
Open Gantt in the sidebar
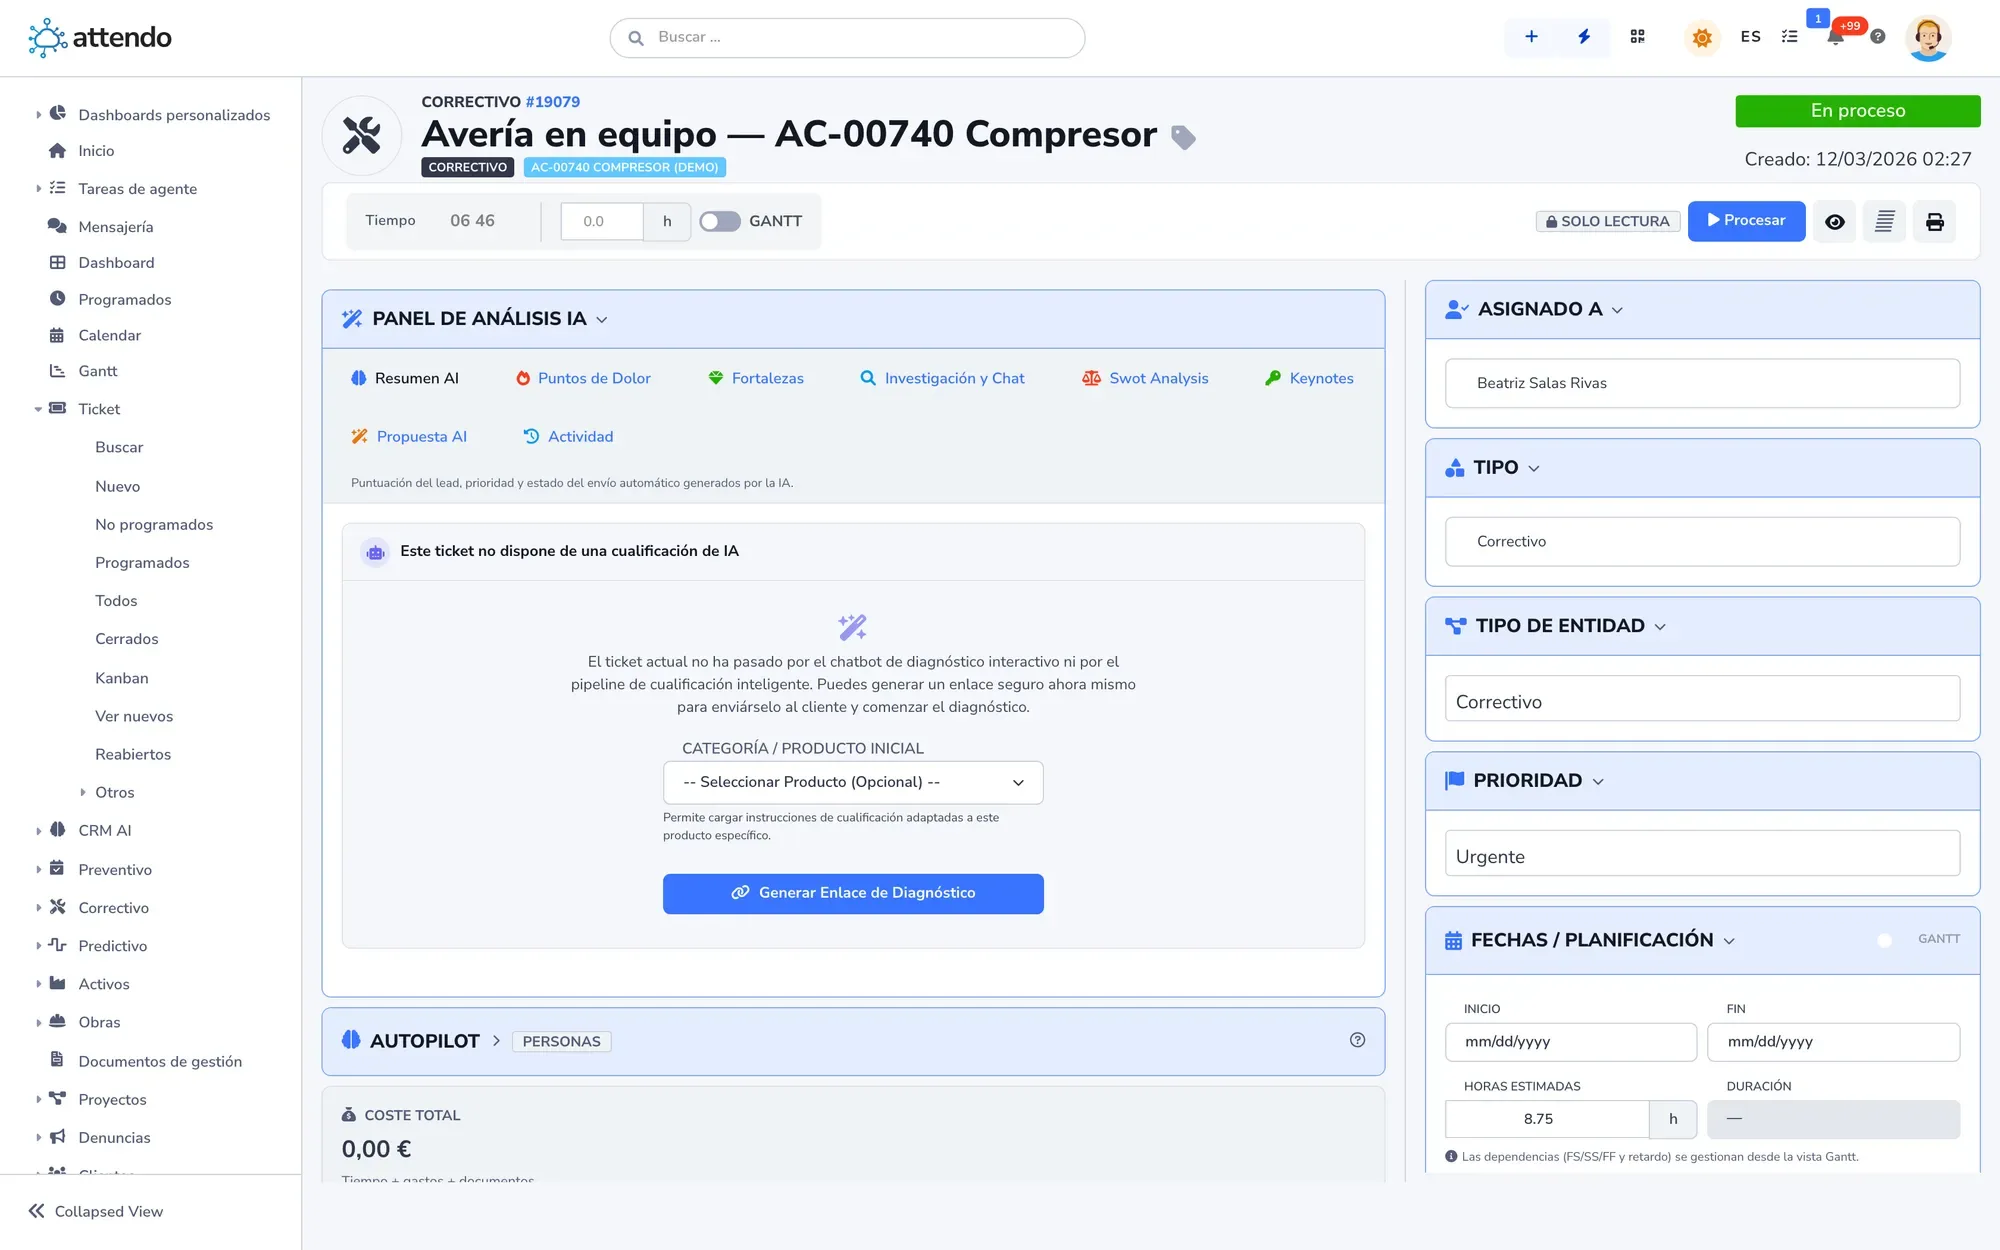click(98, 371)
